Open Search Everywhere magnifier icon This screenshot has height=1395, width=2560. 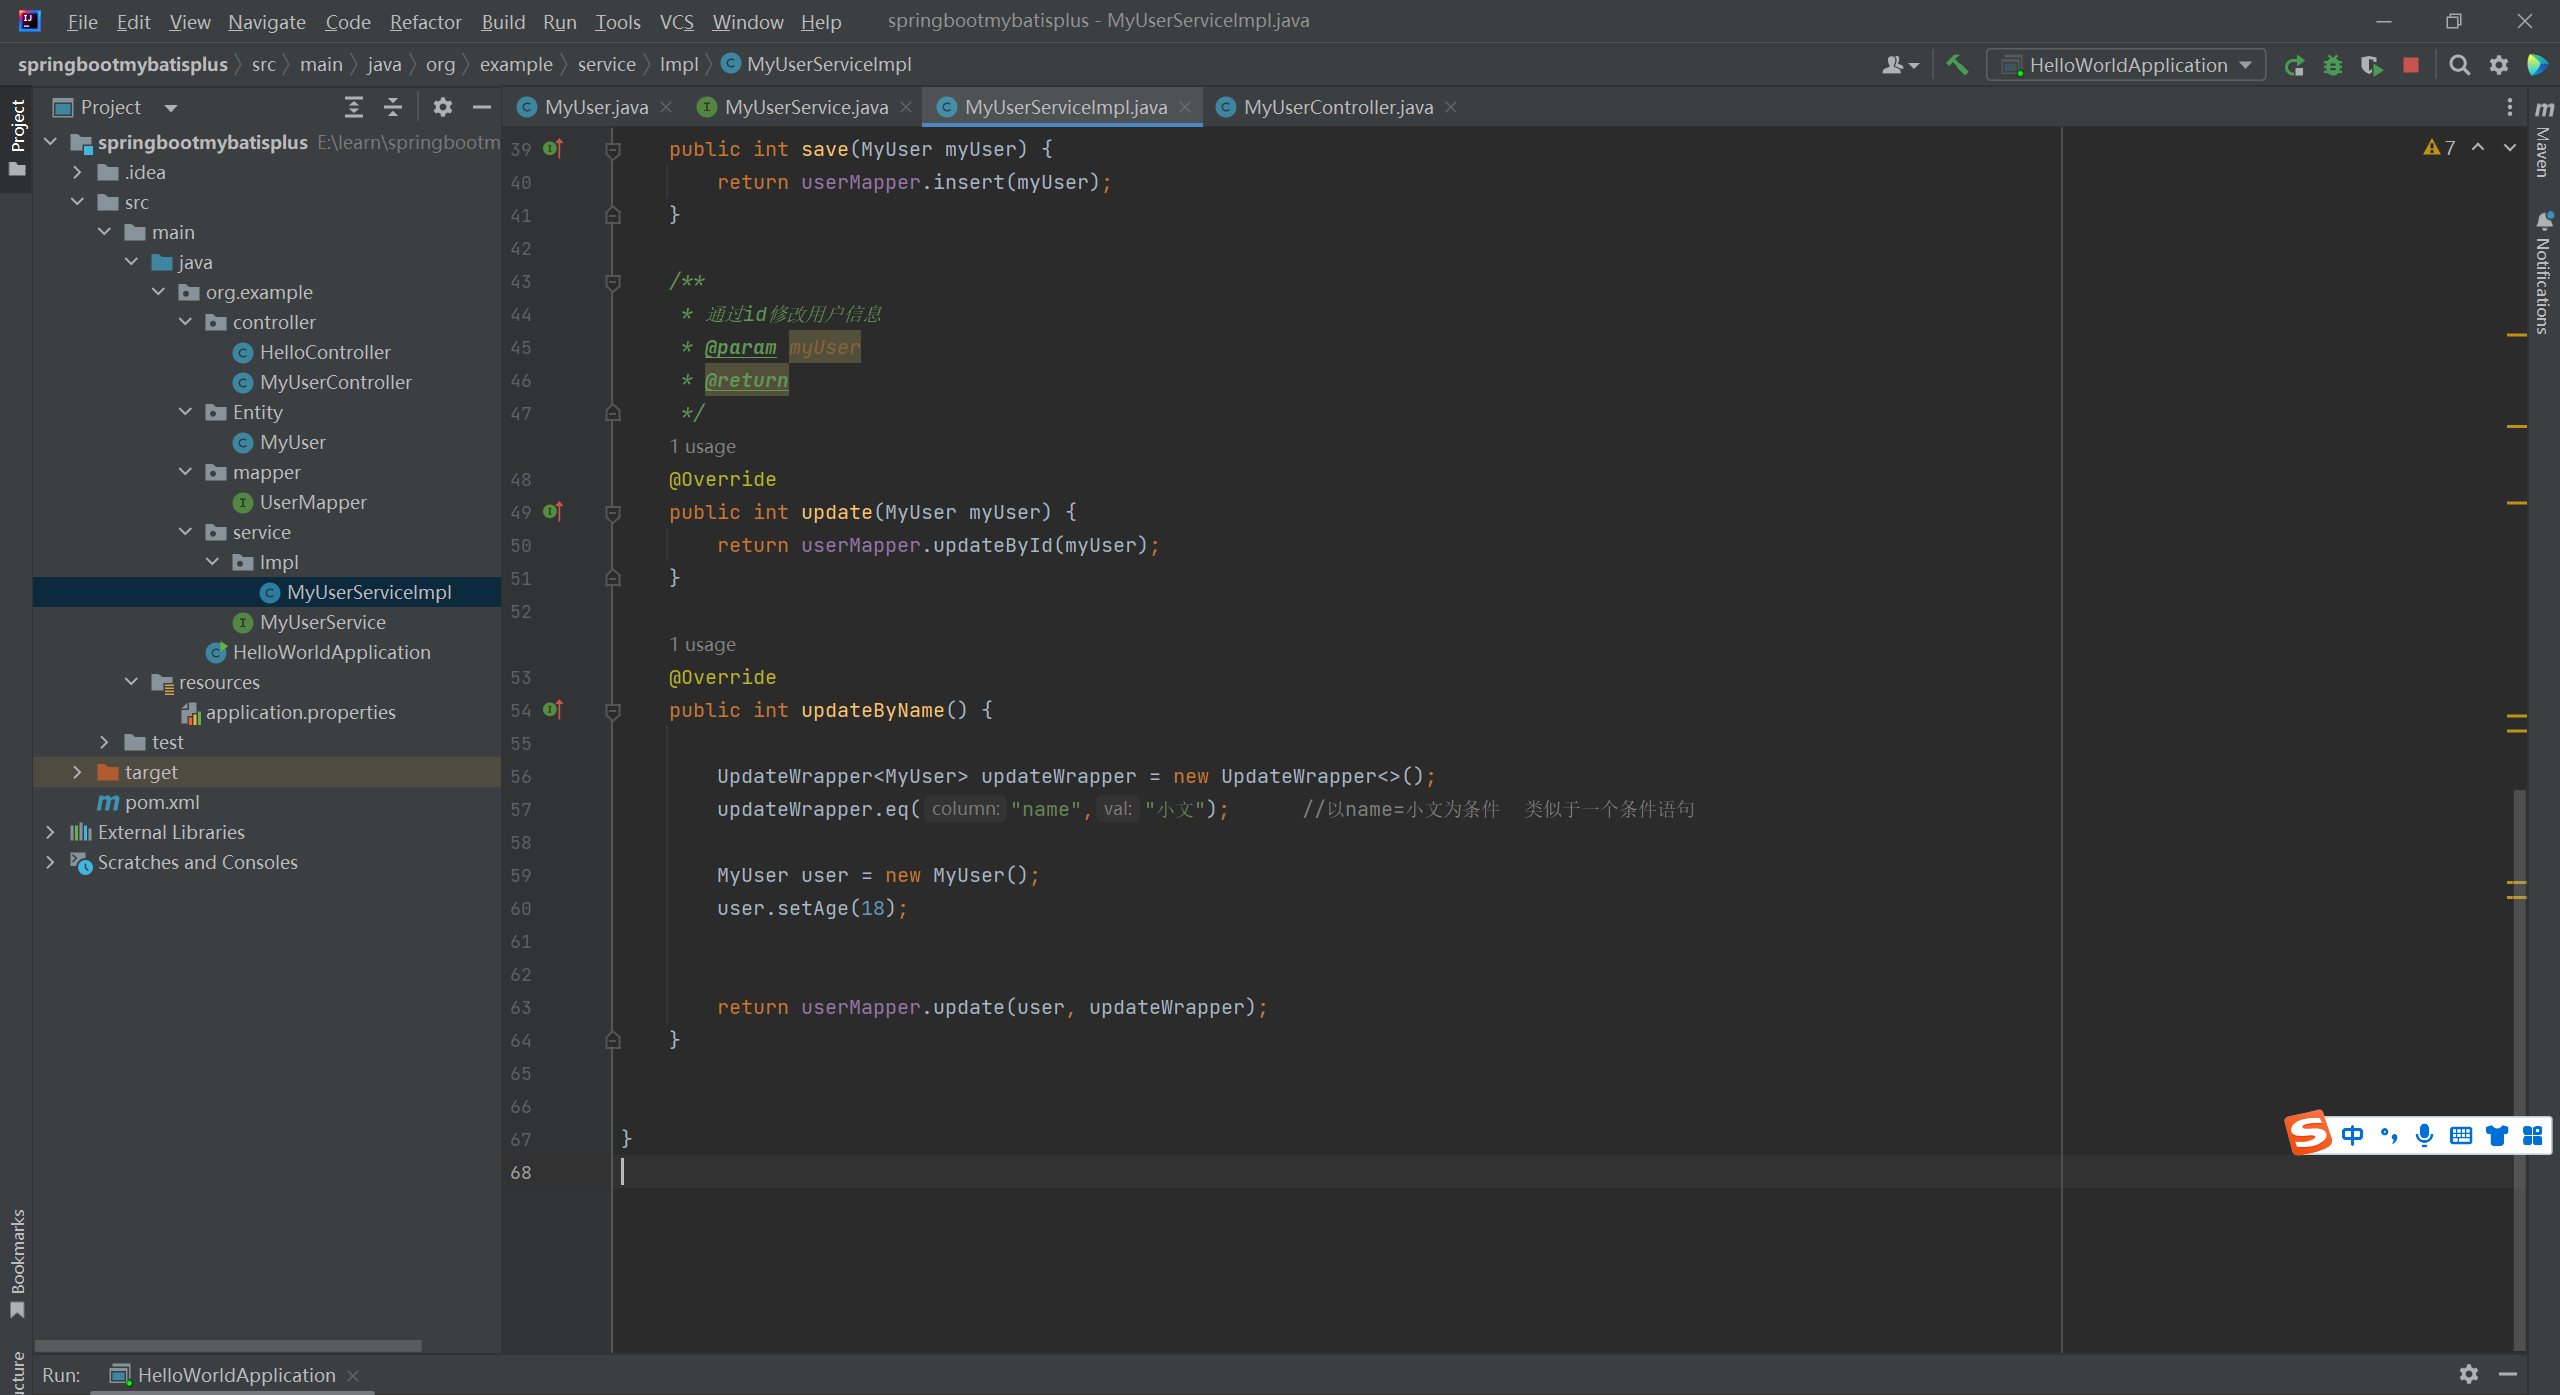tap(2459, 65)
